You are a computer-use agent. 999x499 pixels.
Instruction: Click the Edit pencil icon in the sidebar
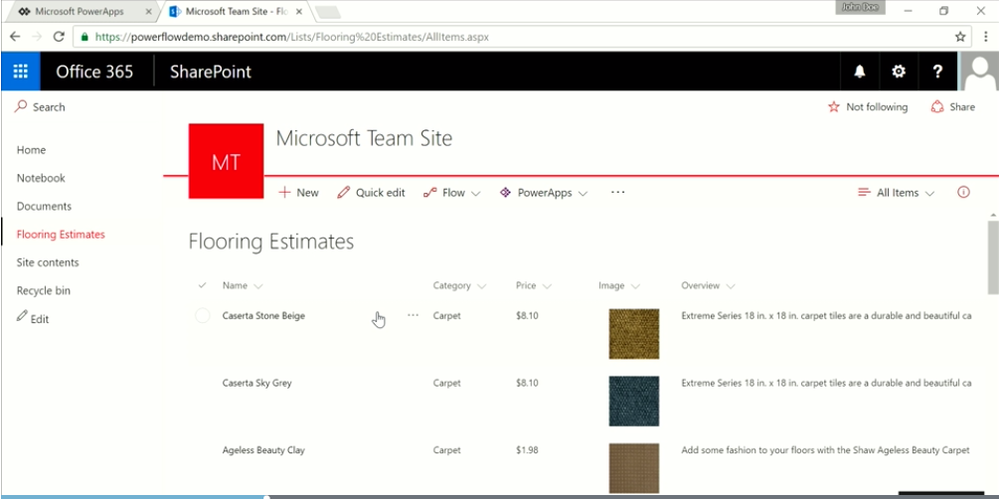coord(22,315)
